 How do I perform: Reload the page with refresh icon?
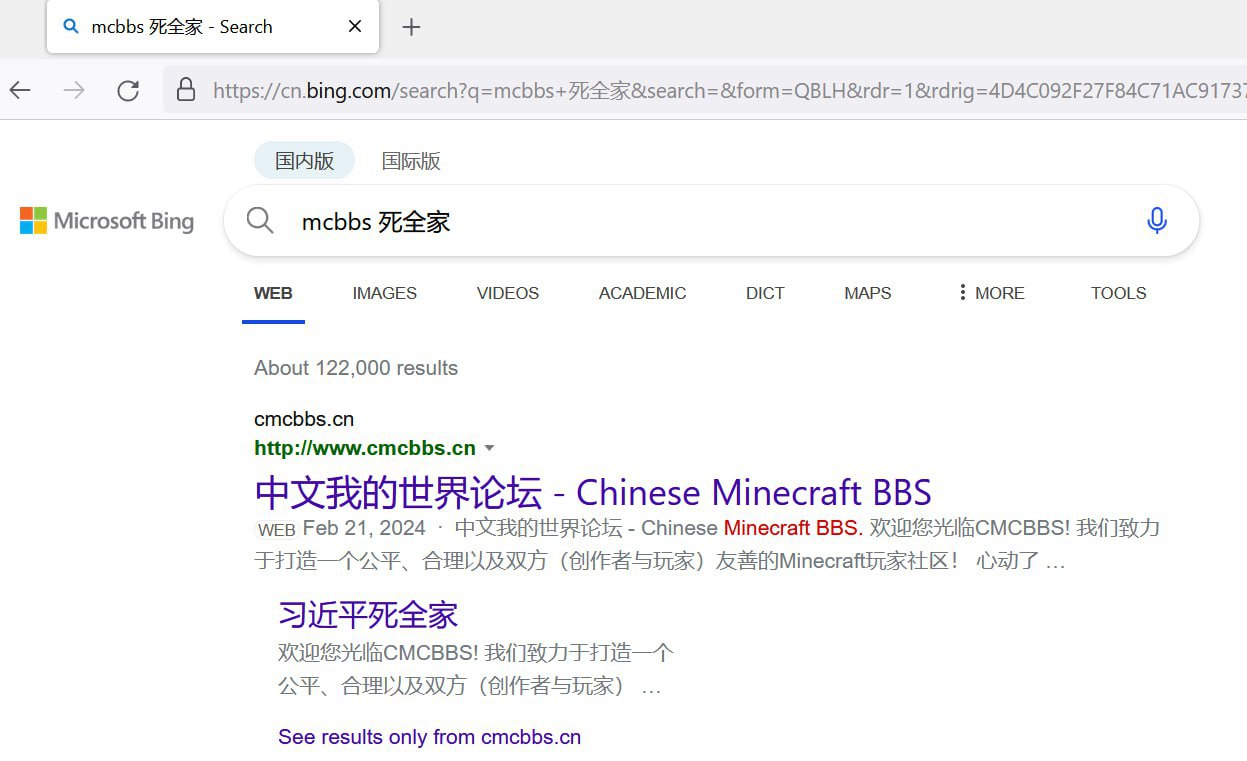coord(128,91)
